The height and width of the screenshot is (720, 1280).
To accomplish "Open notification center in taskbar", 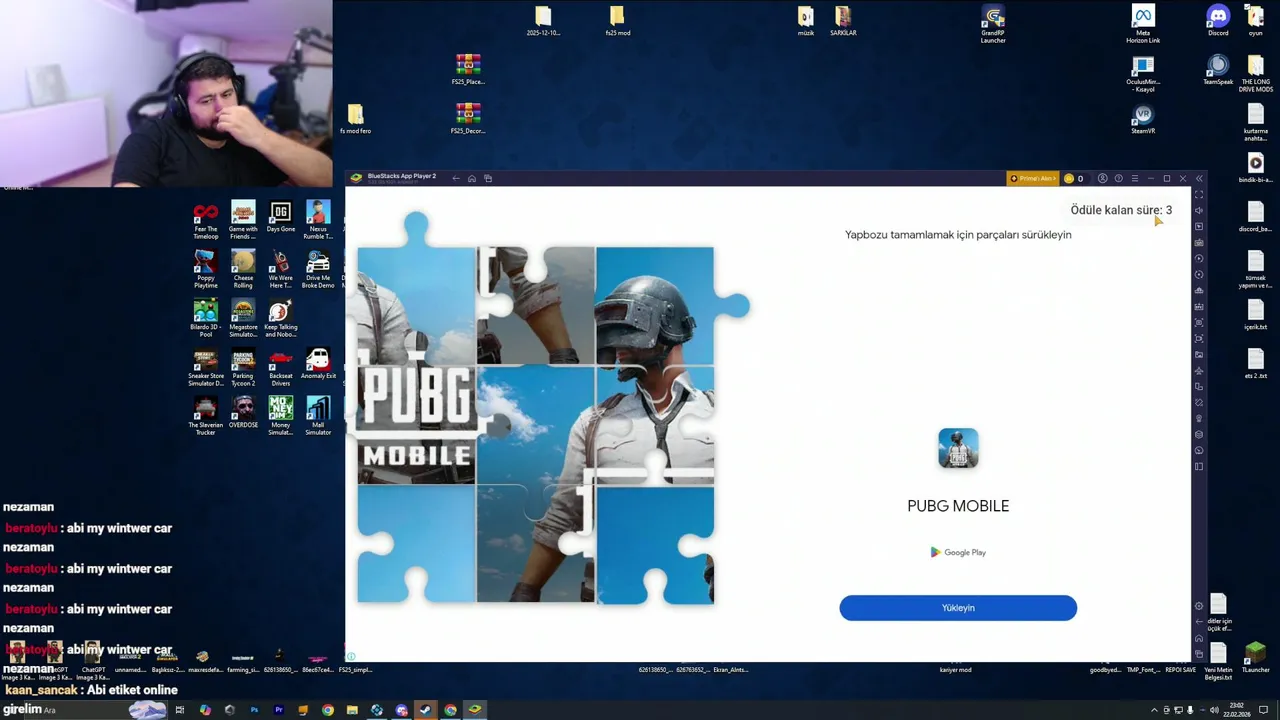I will click(x=1264, y=710).
